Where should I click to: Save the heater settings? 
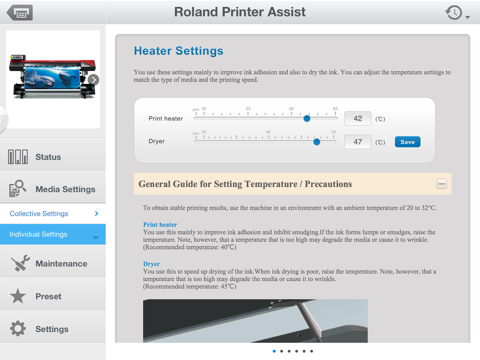(408, 142)
